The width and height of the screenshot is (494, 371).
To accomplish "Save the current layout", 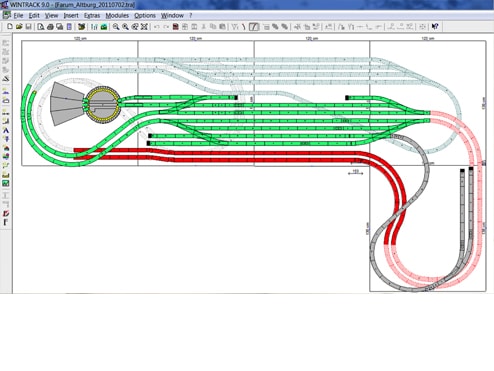I will click(28, 27).
